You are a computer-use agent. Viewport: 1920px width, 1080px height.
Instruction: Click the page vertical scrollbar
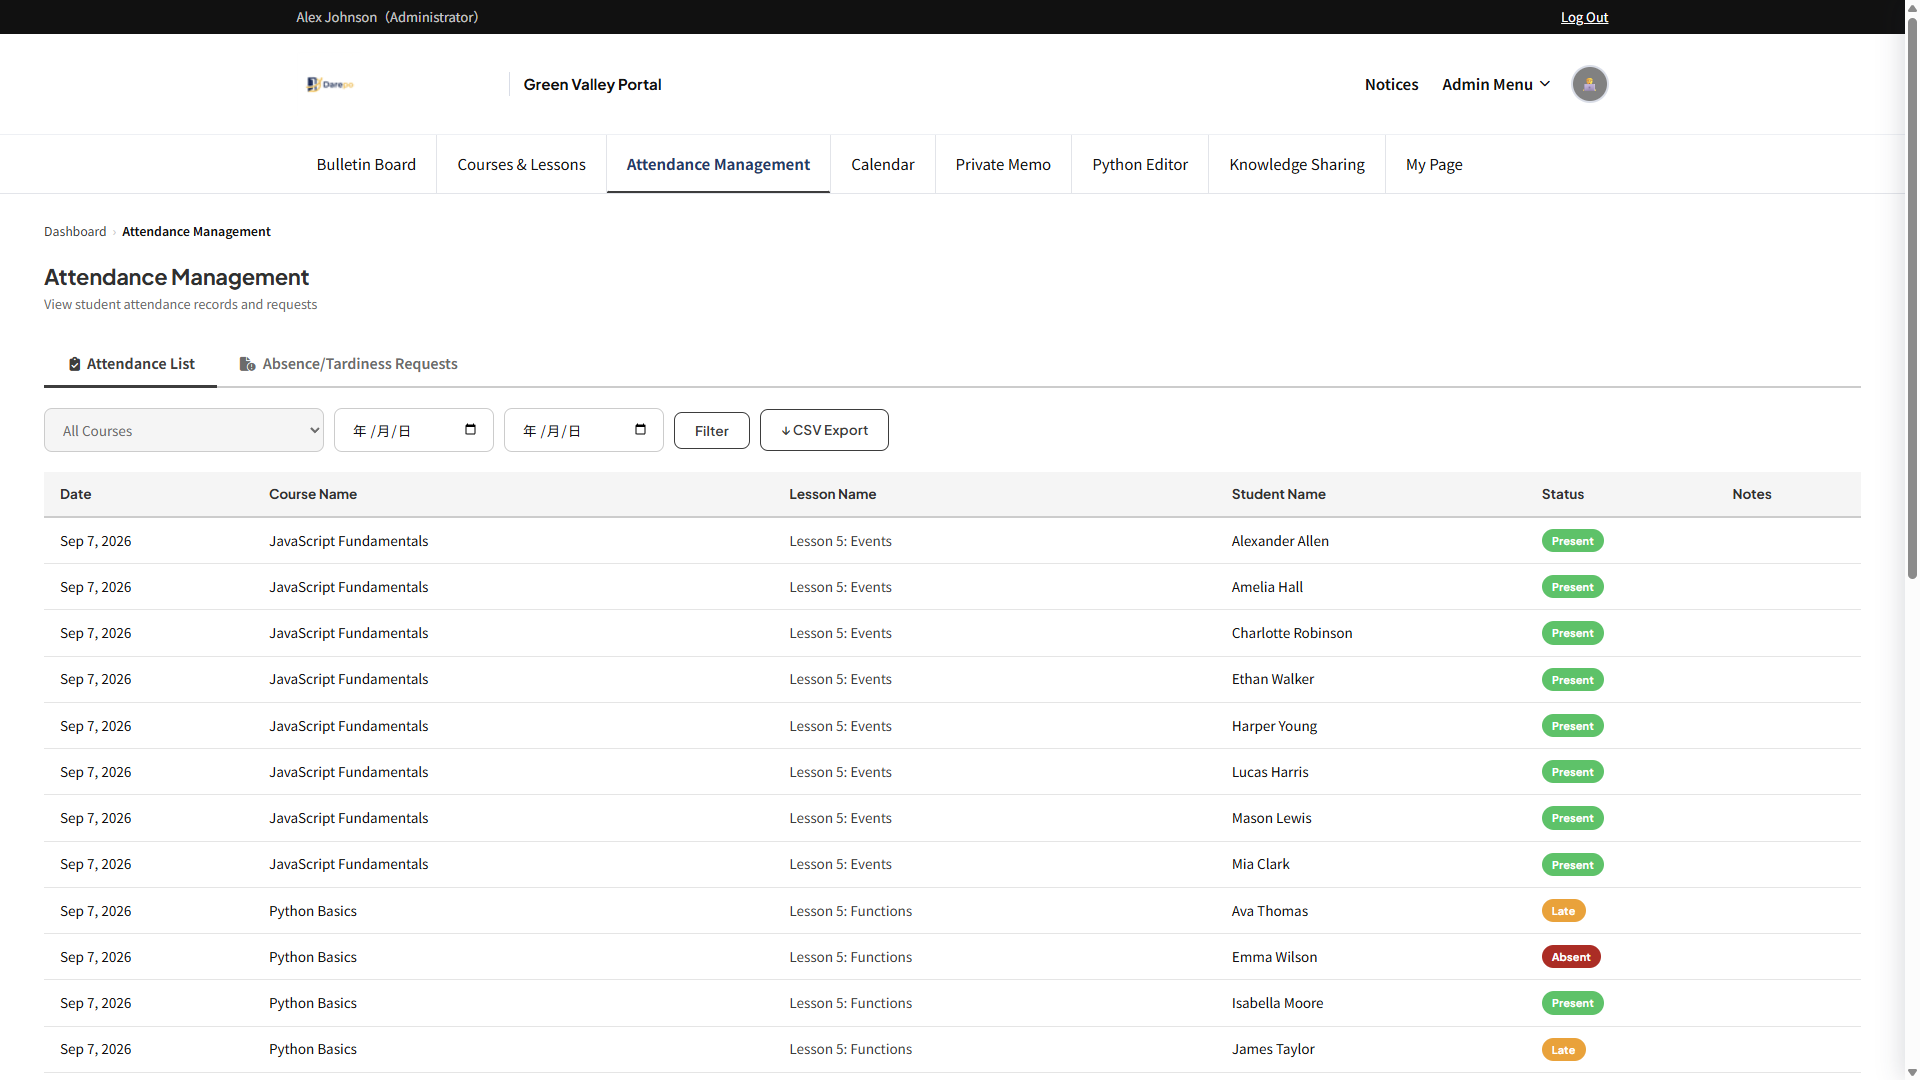pyautogui.click(x=1912, y=300)
